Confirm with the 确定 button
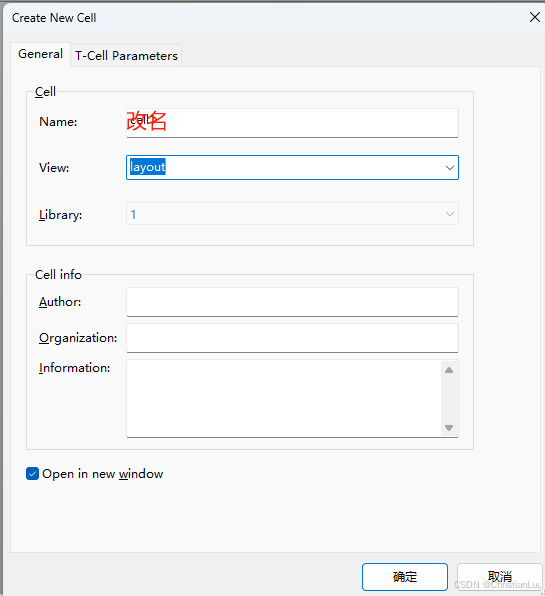 [x=405, y=577]
